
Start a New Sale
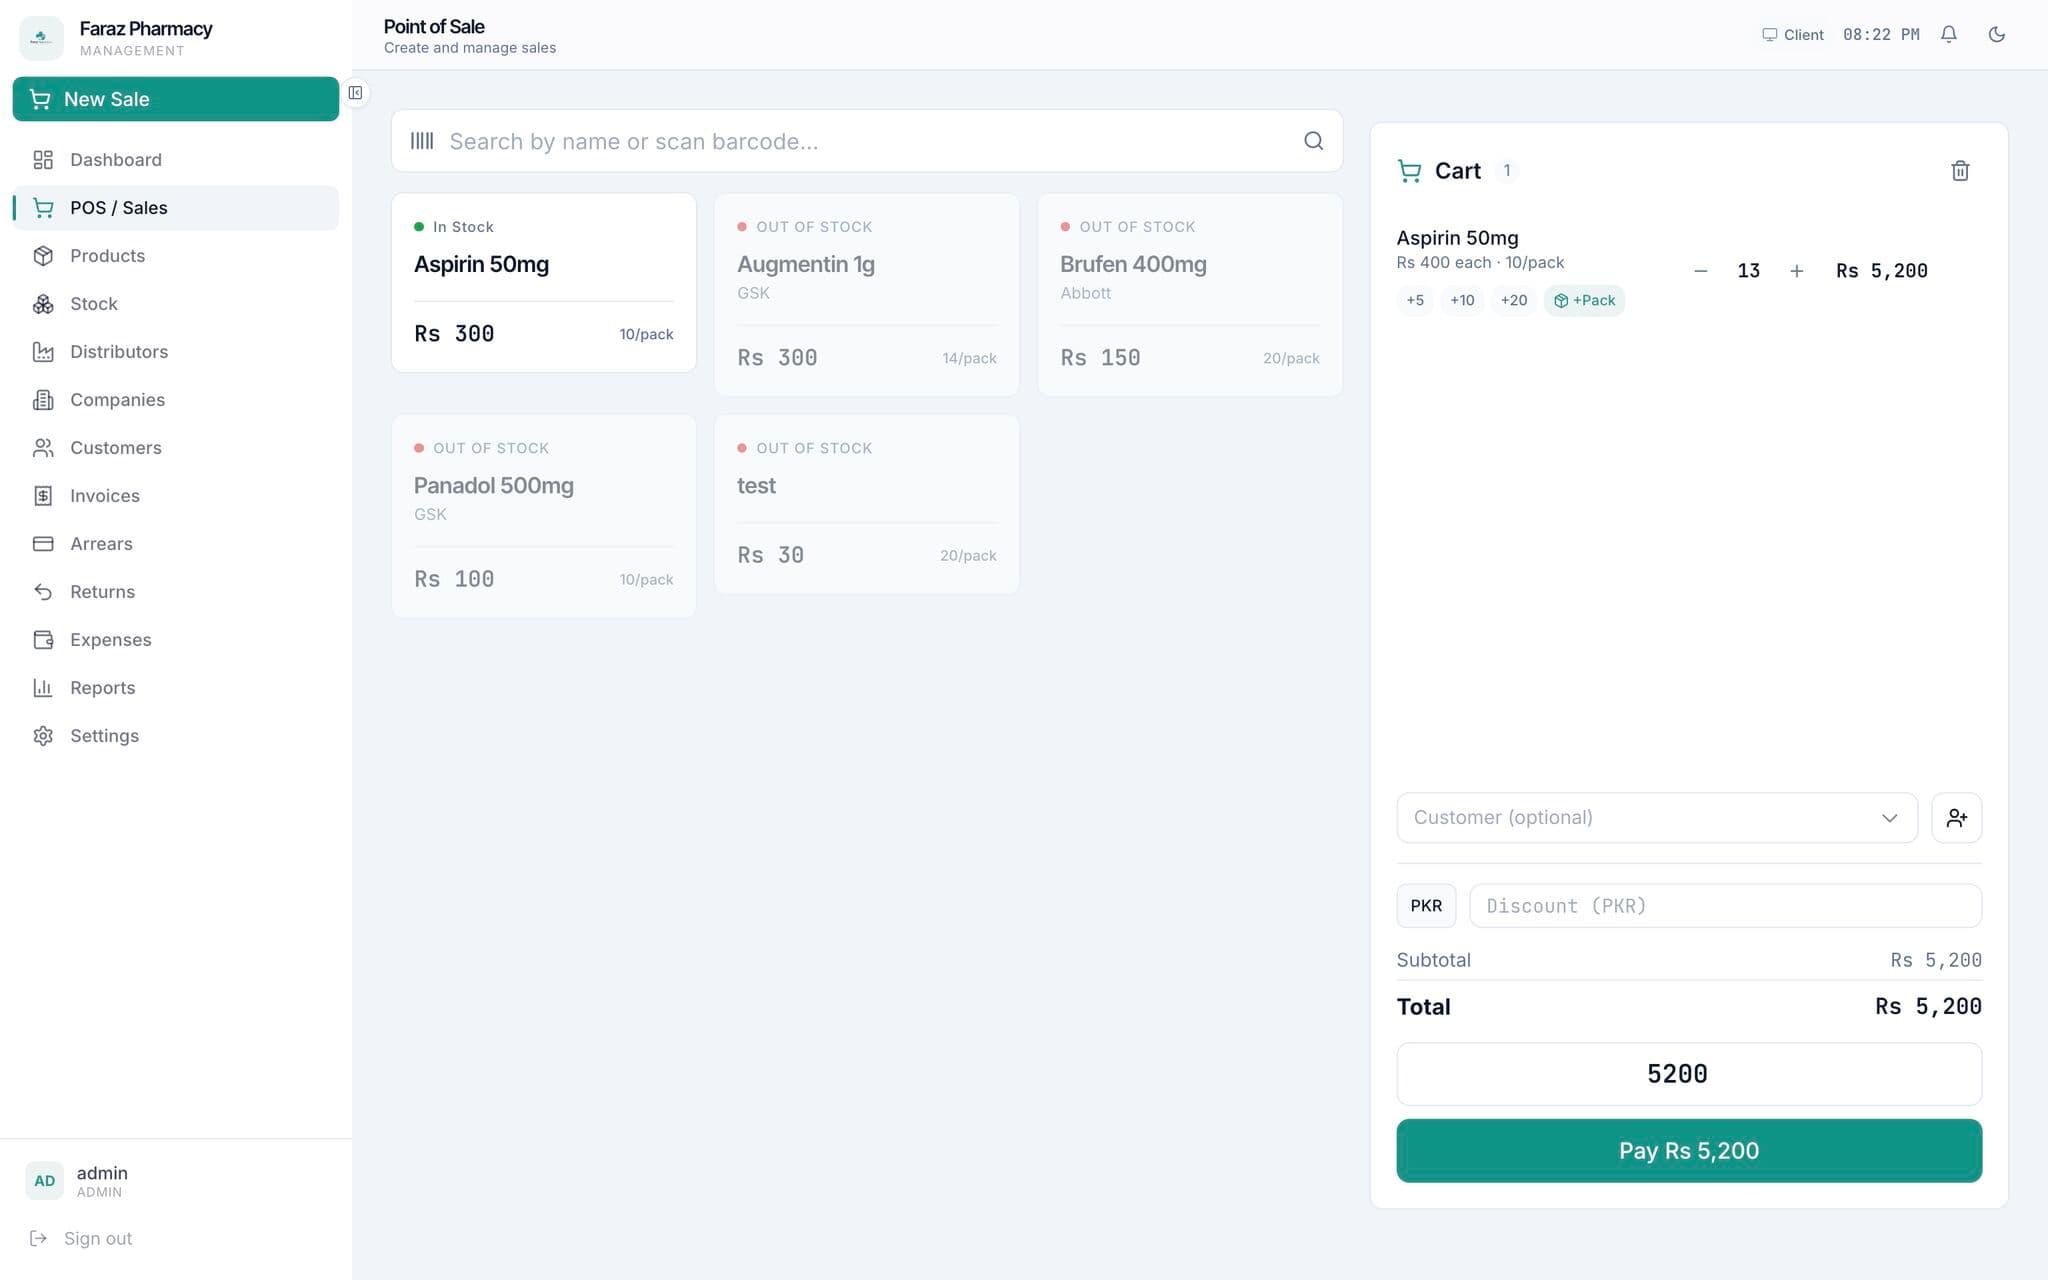176,99
